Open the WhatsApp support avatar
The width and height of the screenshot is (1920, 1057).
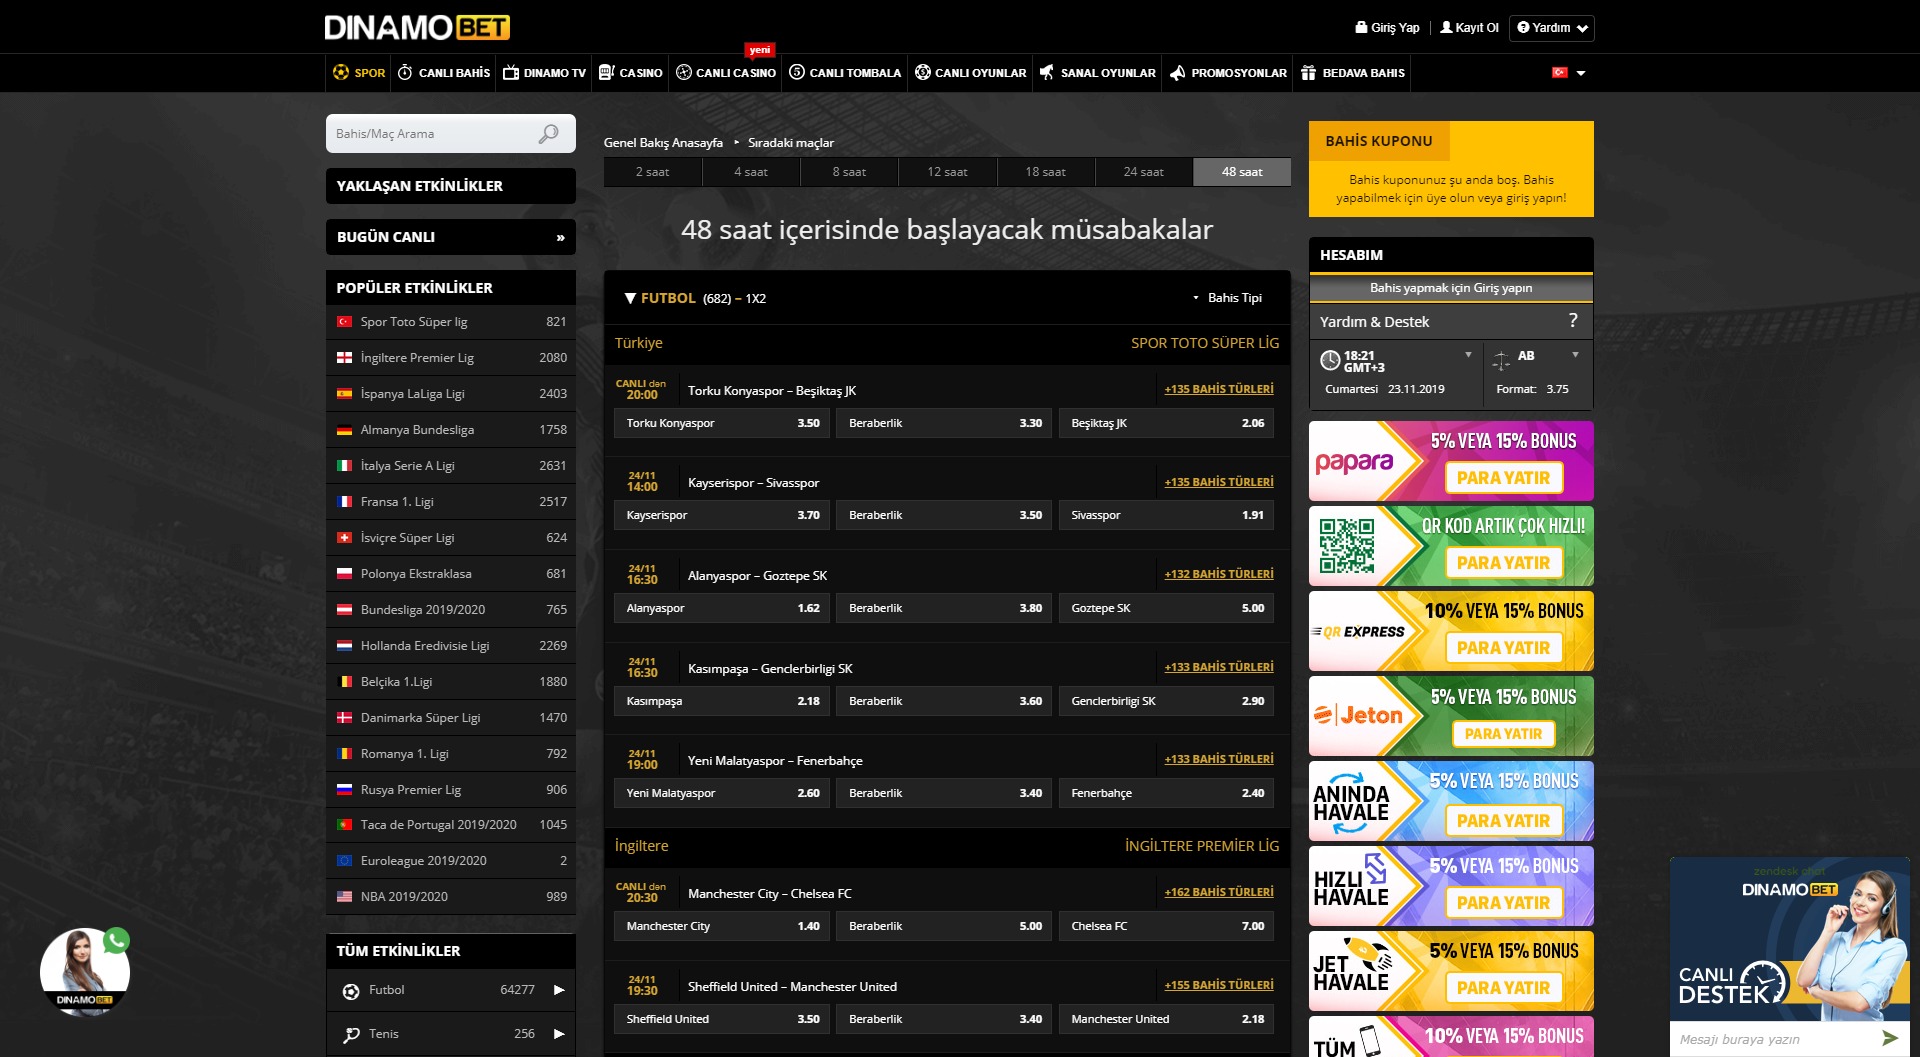pos(85,972)
